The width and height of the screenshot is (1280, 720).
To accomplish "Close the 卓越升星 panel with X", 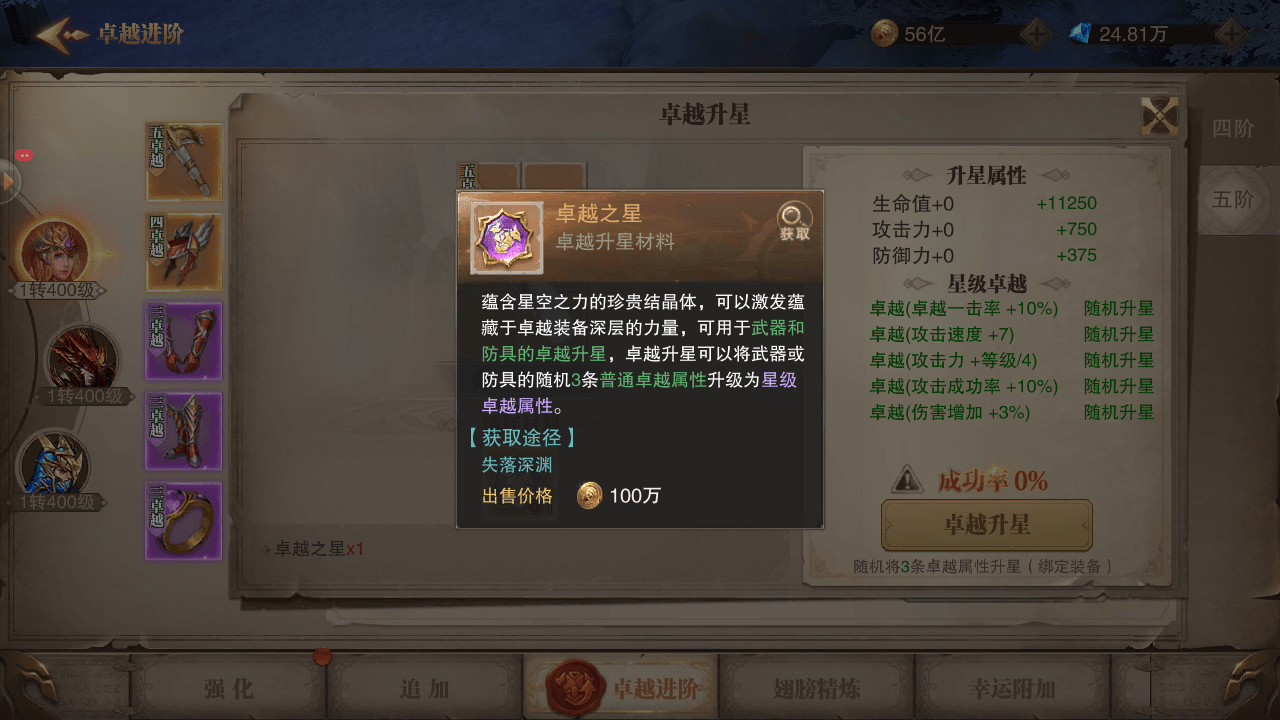I will click(1159, 116).
